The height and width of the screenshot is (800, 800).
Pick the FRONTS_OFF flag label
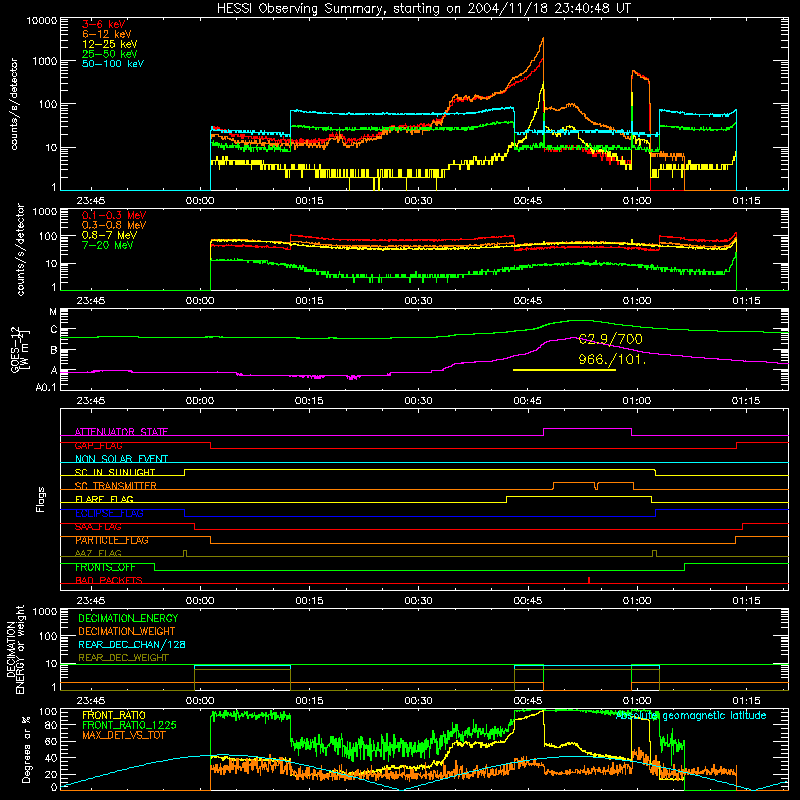pos(105,567)
